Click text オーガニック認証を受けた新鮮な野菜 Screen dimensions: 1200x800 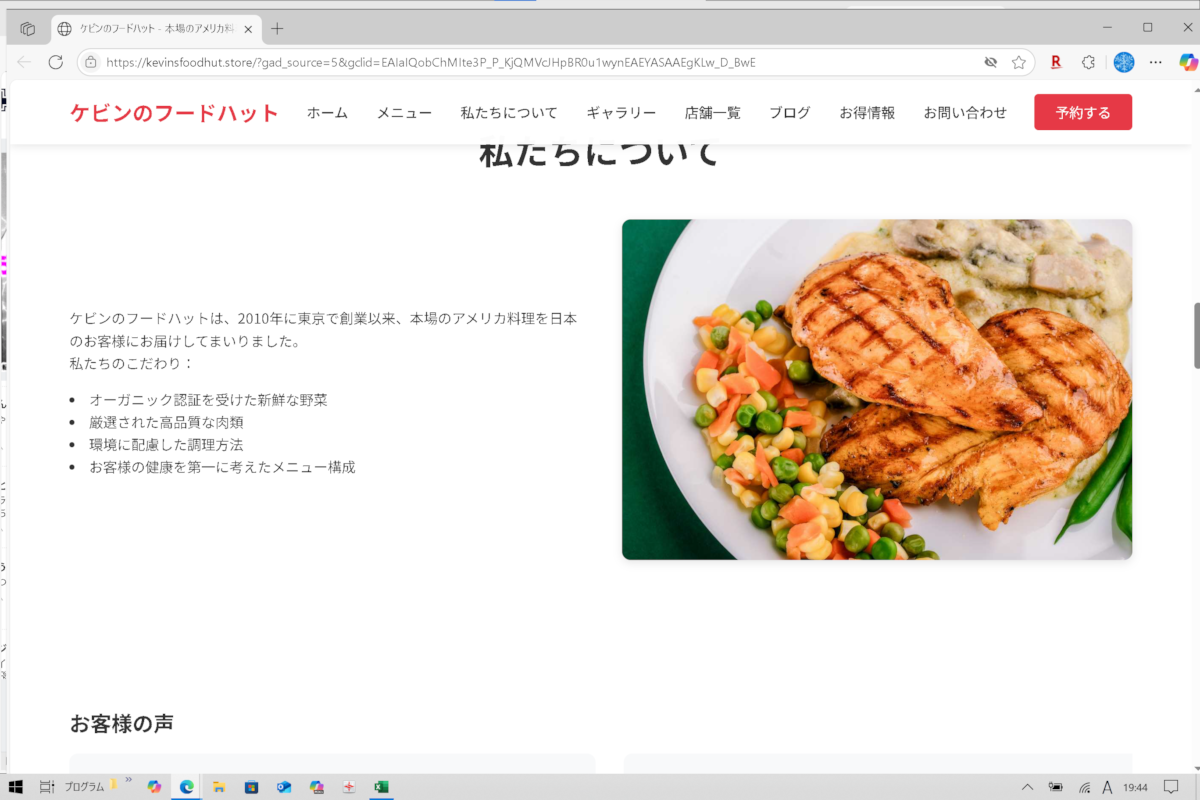208,399
